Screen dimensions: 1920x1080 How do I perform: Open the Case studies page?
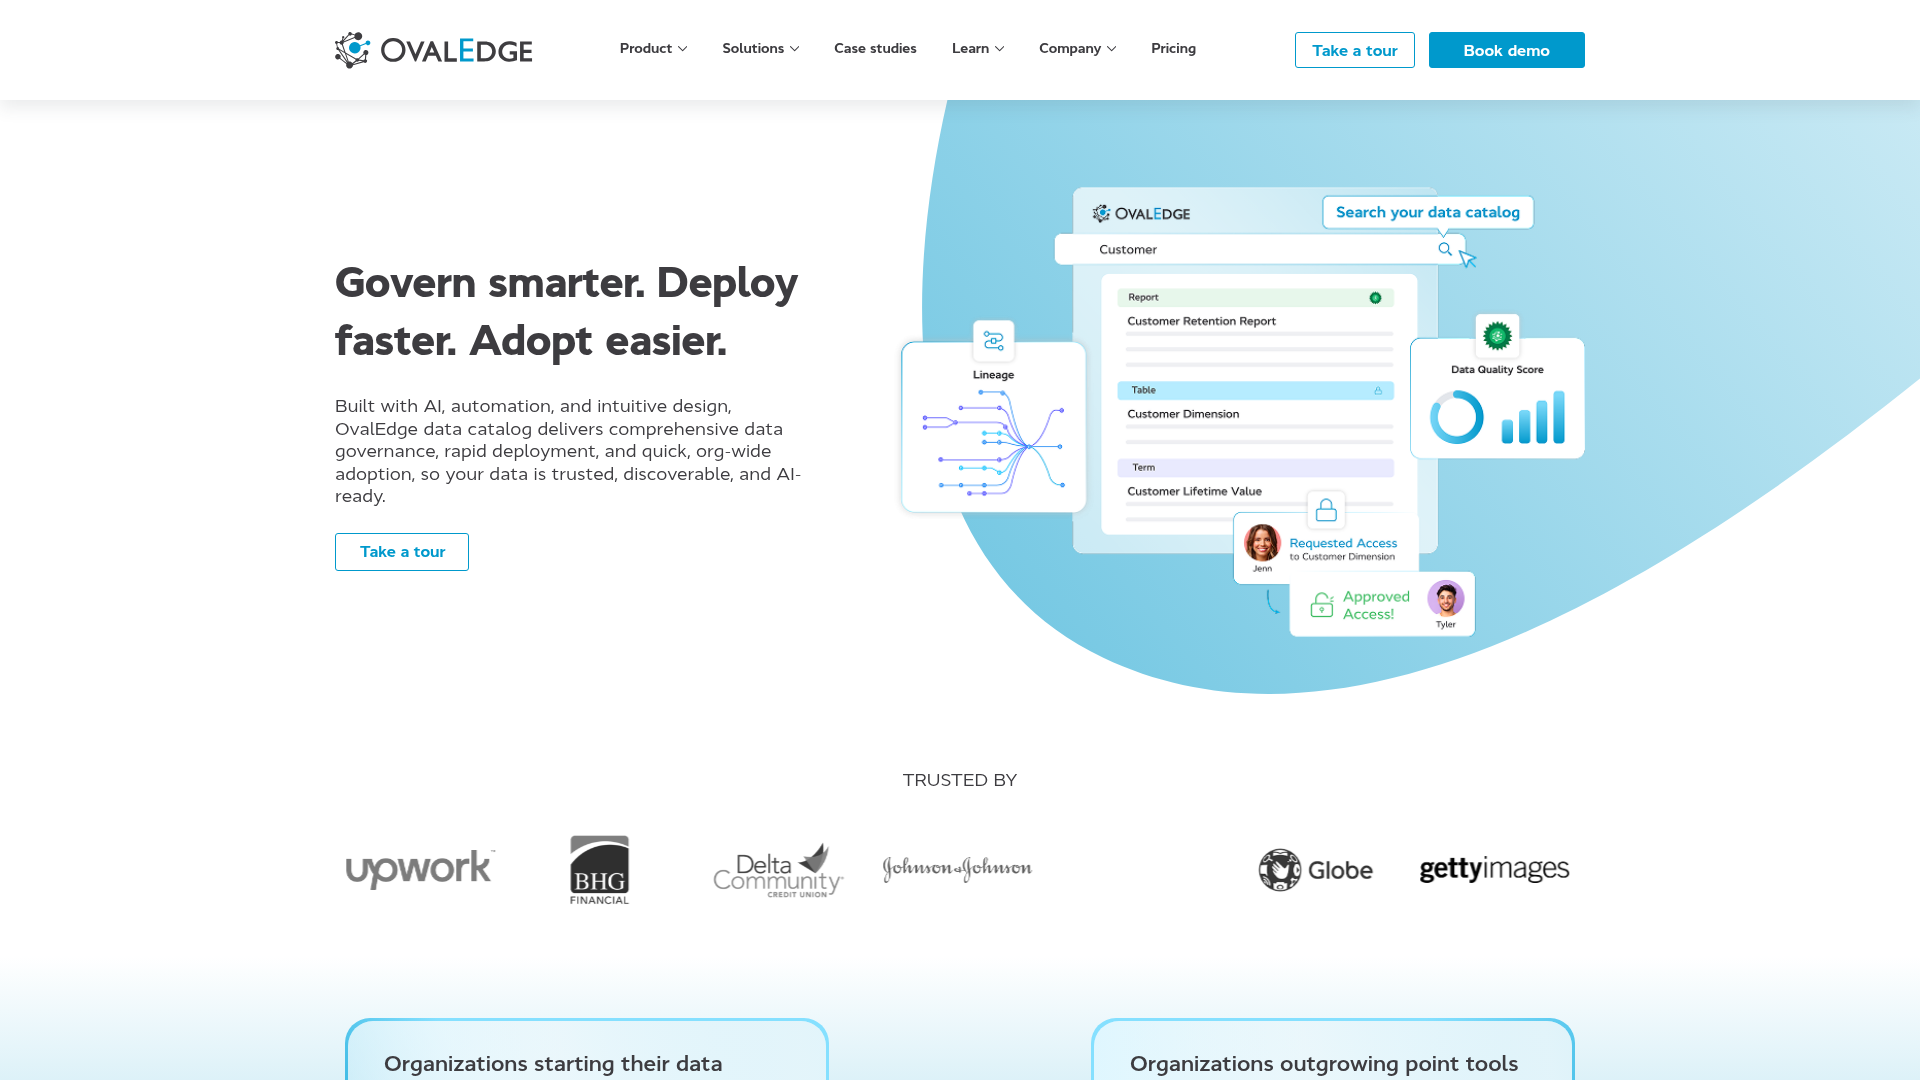click(x=875, y=48)
